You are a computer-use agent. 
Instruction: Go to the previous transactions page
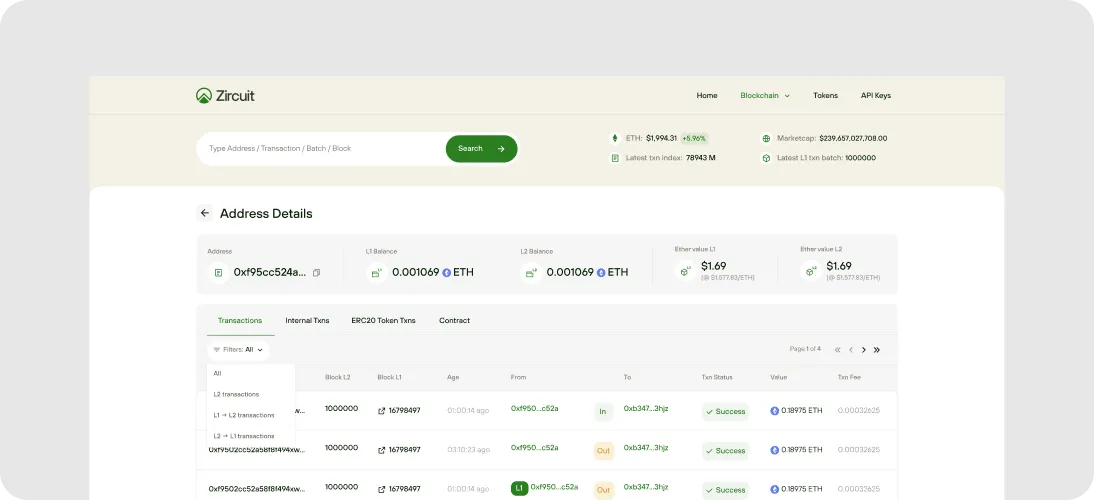[851, 350]
